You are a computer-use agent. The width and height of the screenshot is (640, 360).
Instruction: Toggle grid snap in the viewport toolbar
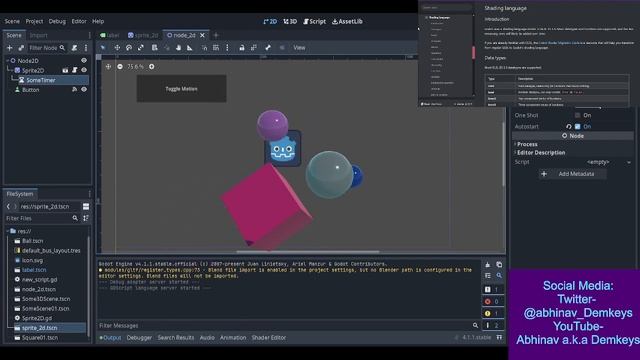click(x=216, y=48)
